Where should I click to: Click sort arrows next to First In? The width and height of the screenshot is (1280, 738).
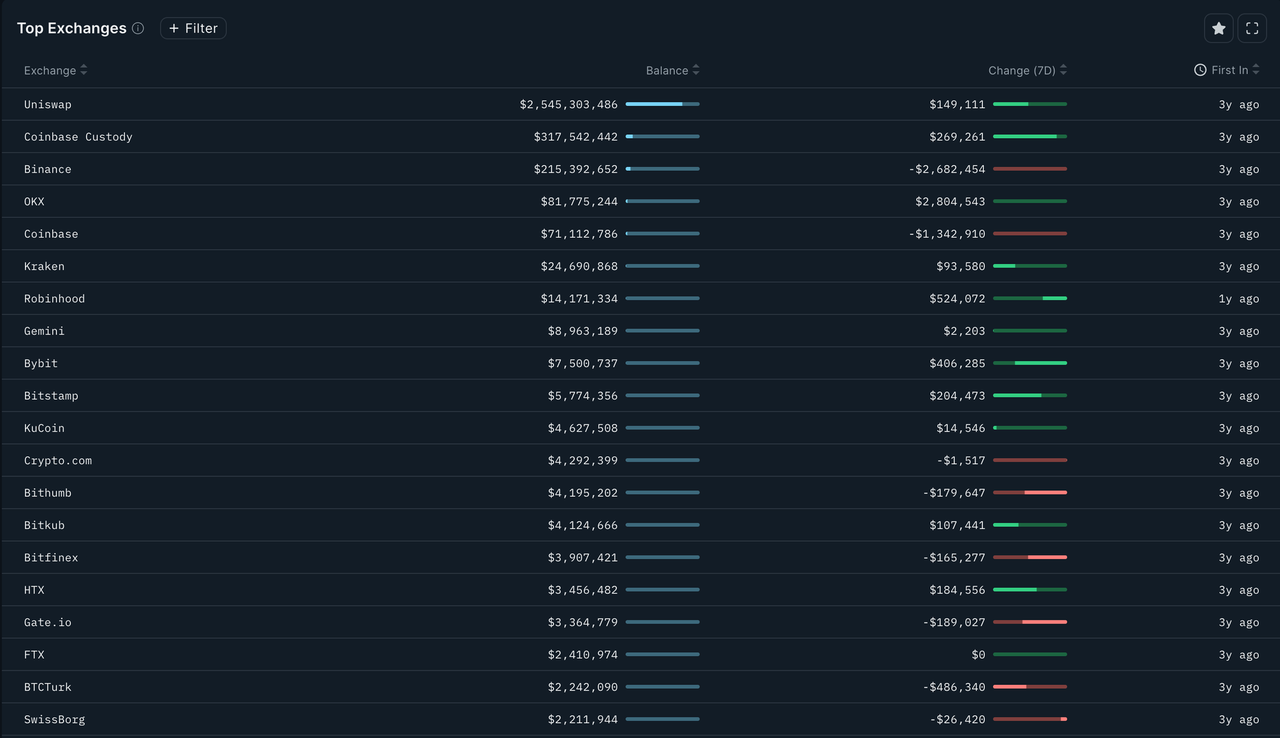(1256, 70)
